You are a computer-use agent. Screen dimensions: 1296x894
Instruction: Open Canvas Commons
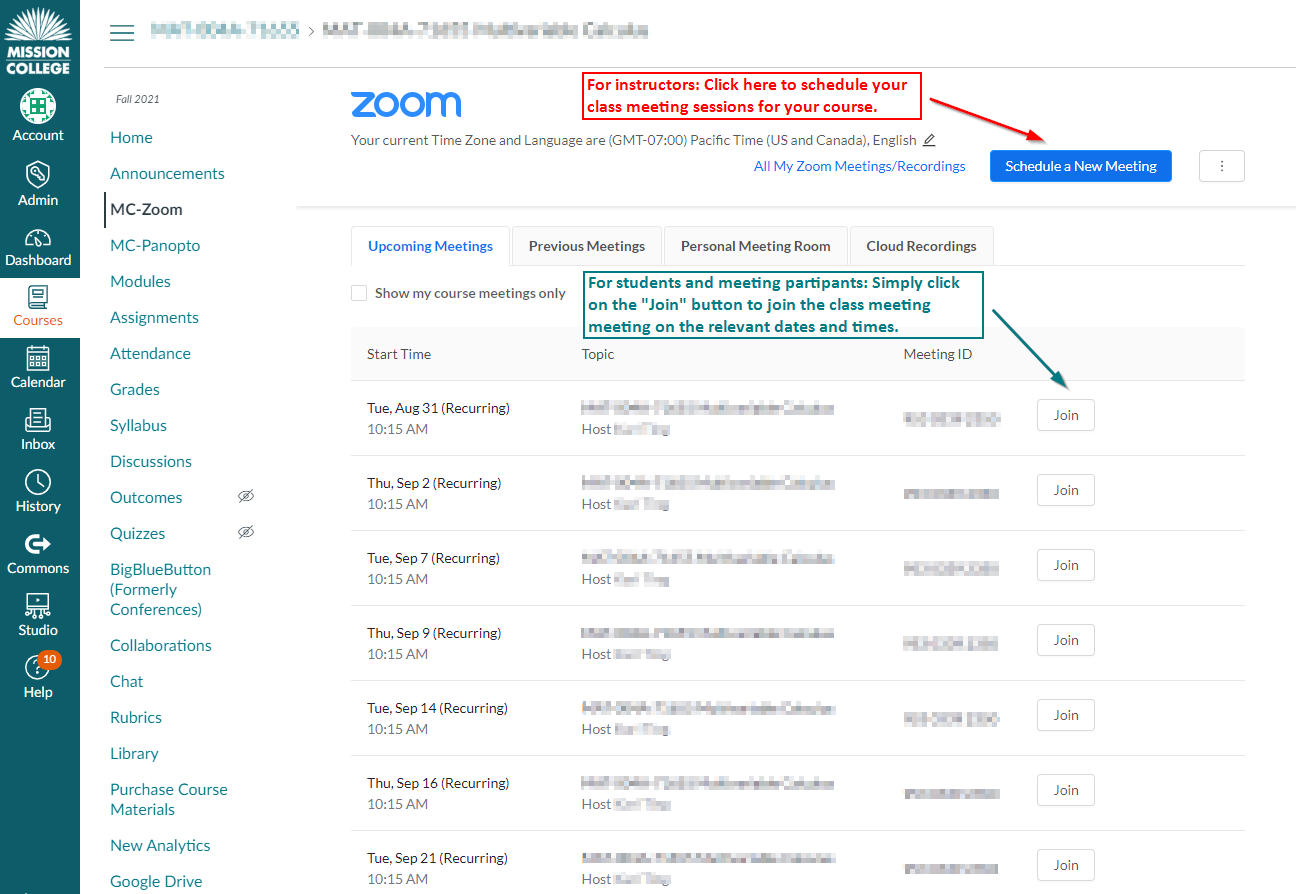38,554
